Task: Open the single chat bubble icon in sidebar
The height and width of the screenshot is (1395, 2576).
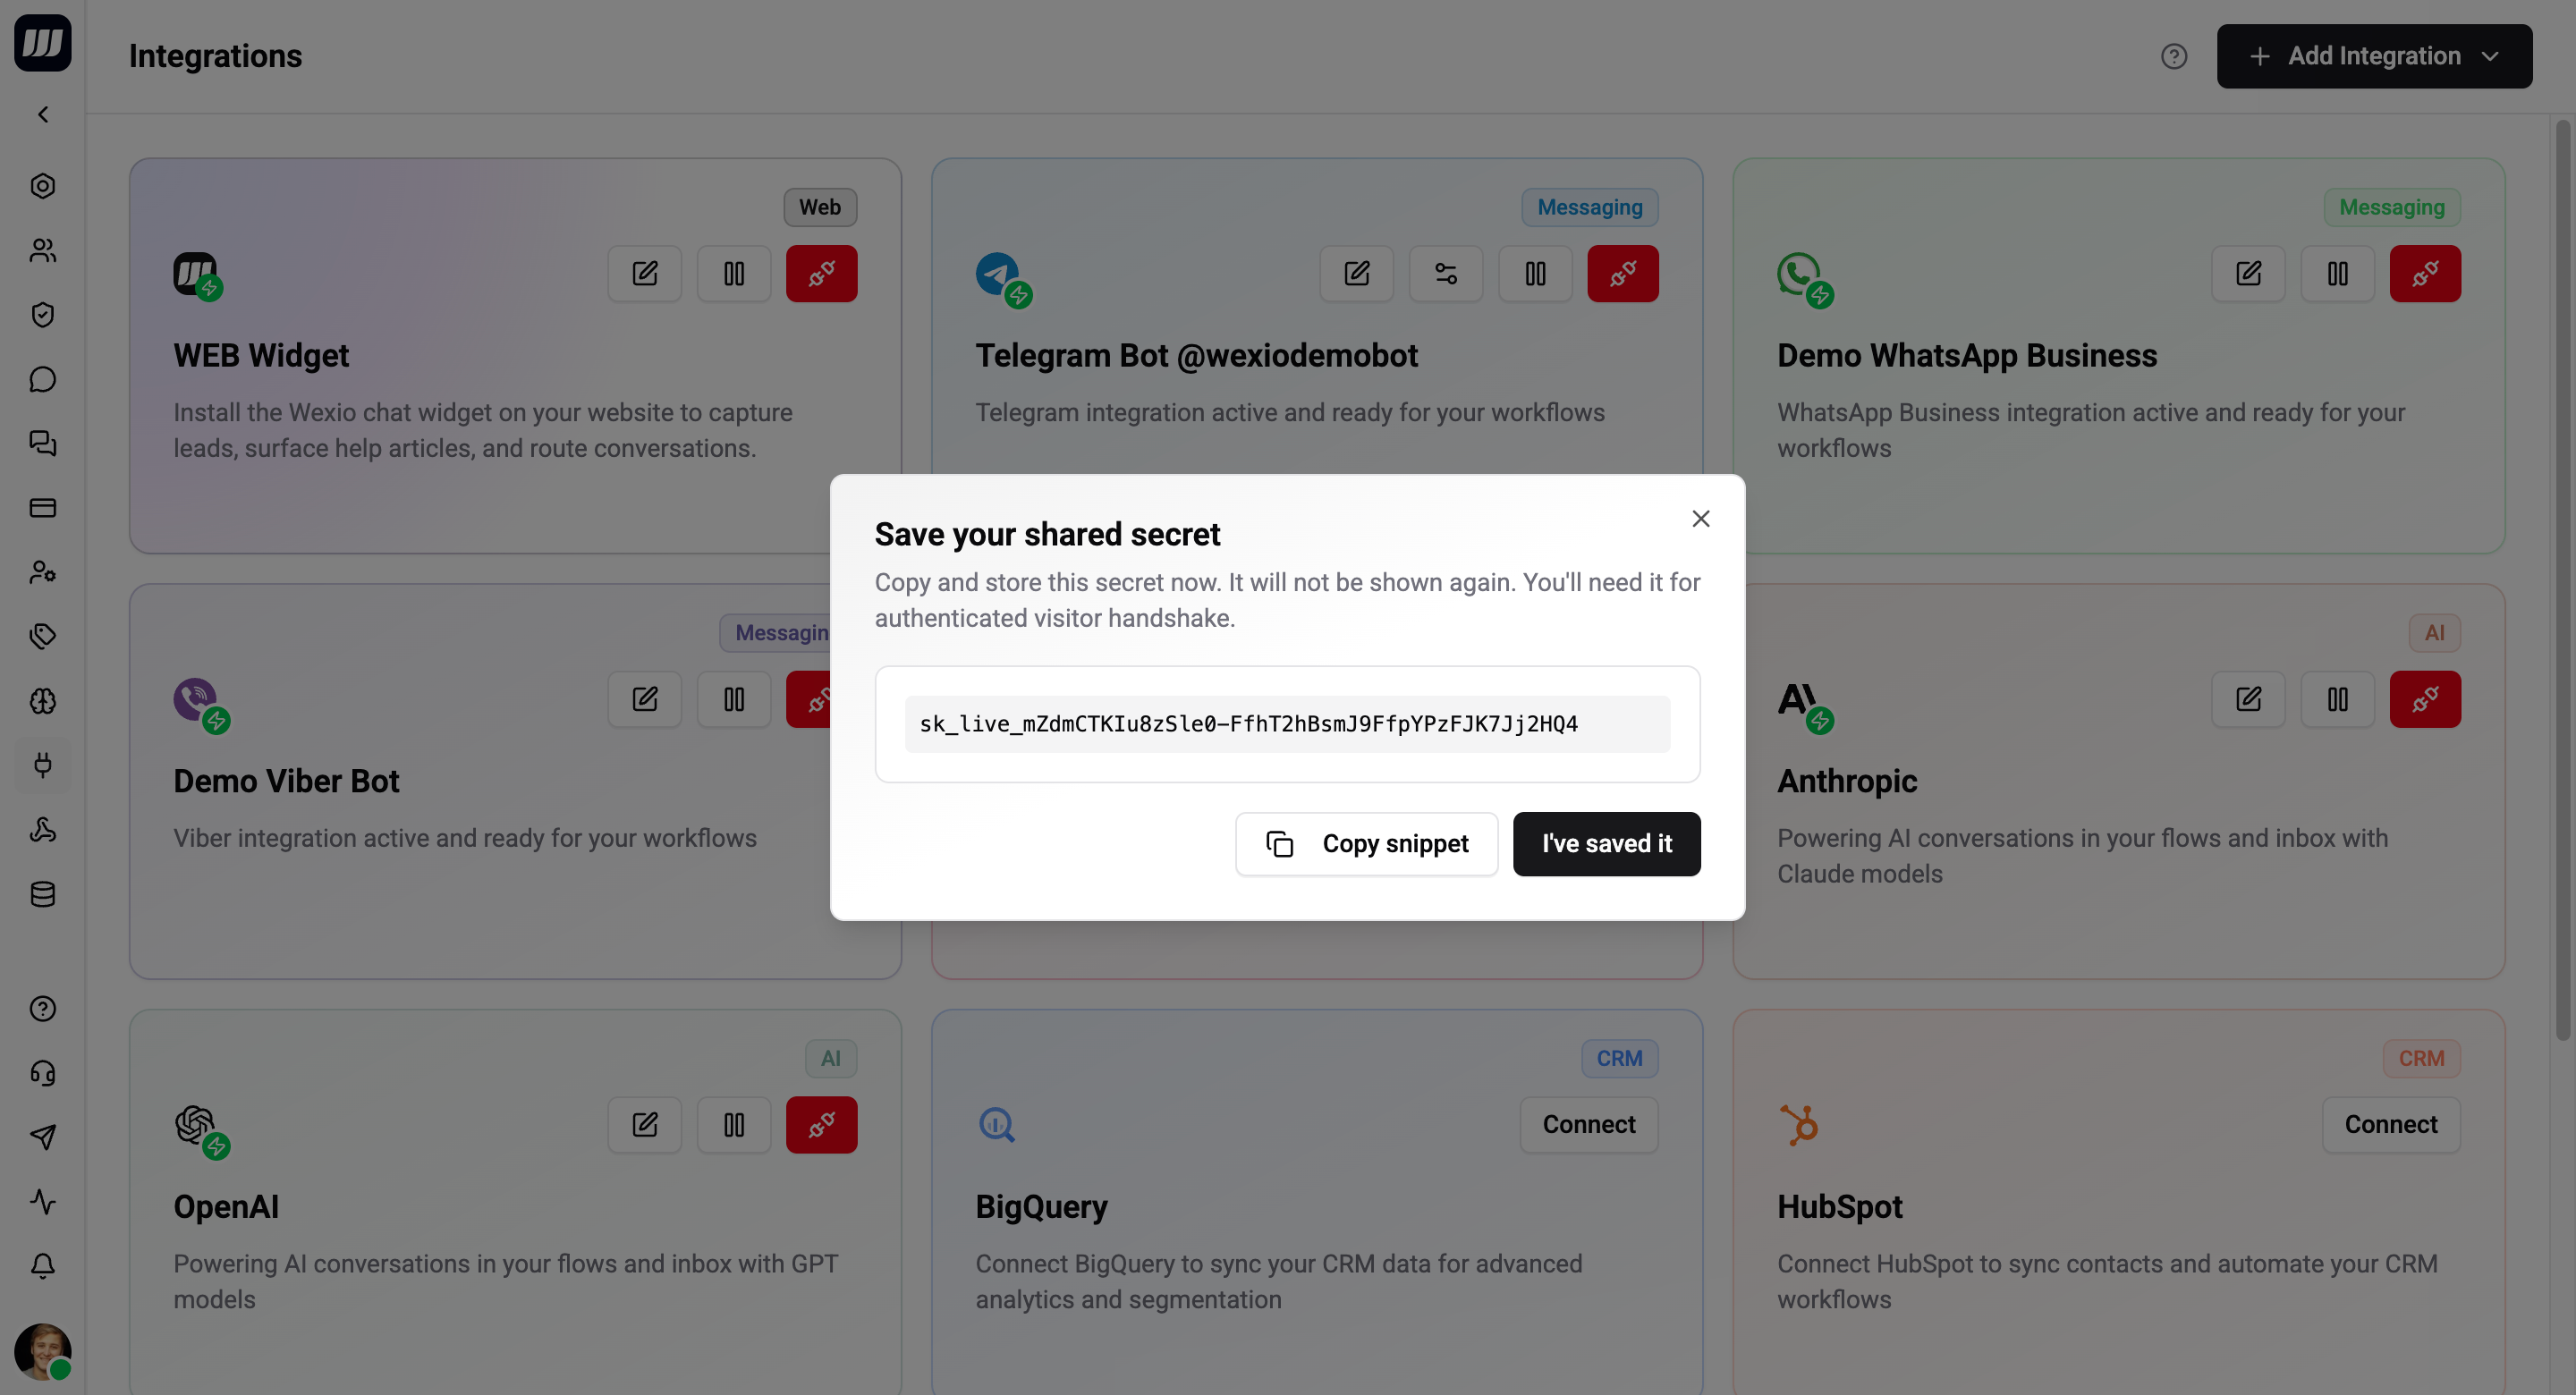Action: 43,379
